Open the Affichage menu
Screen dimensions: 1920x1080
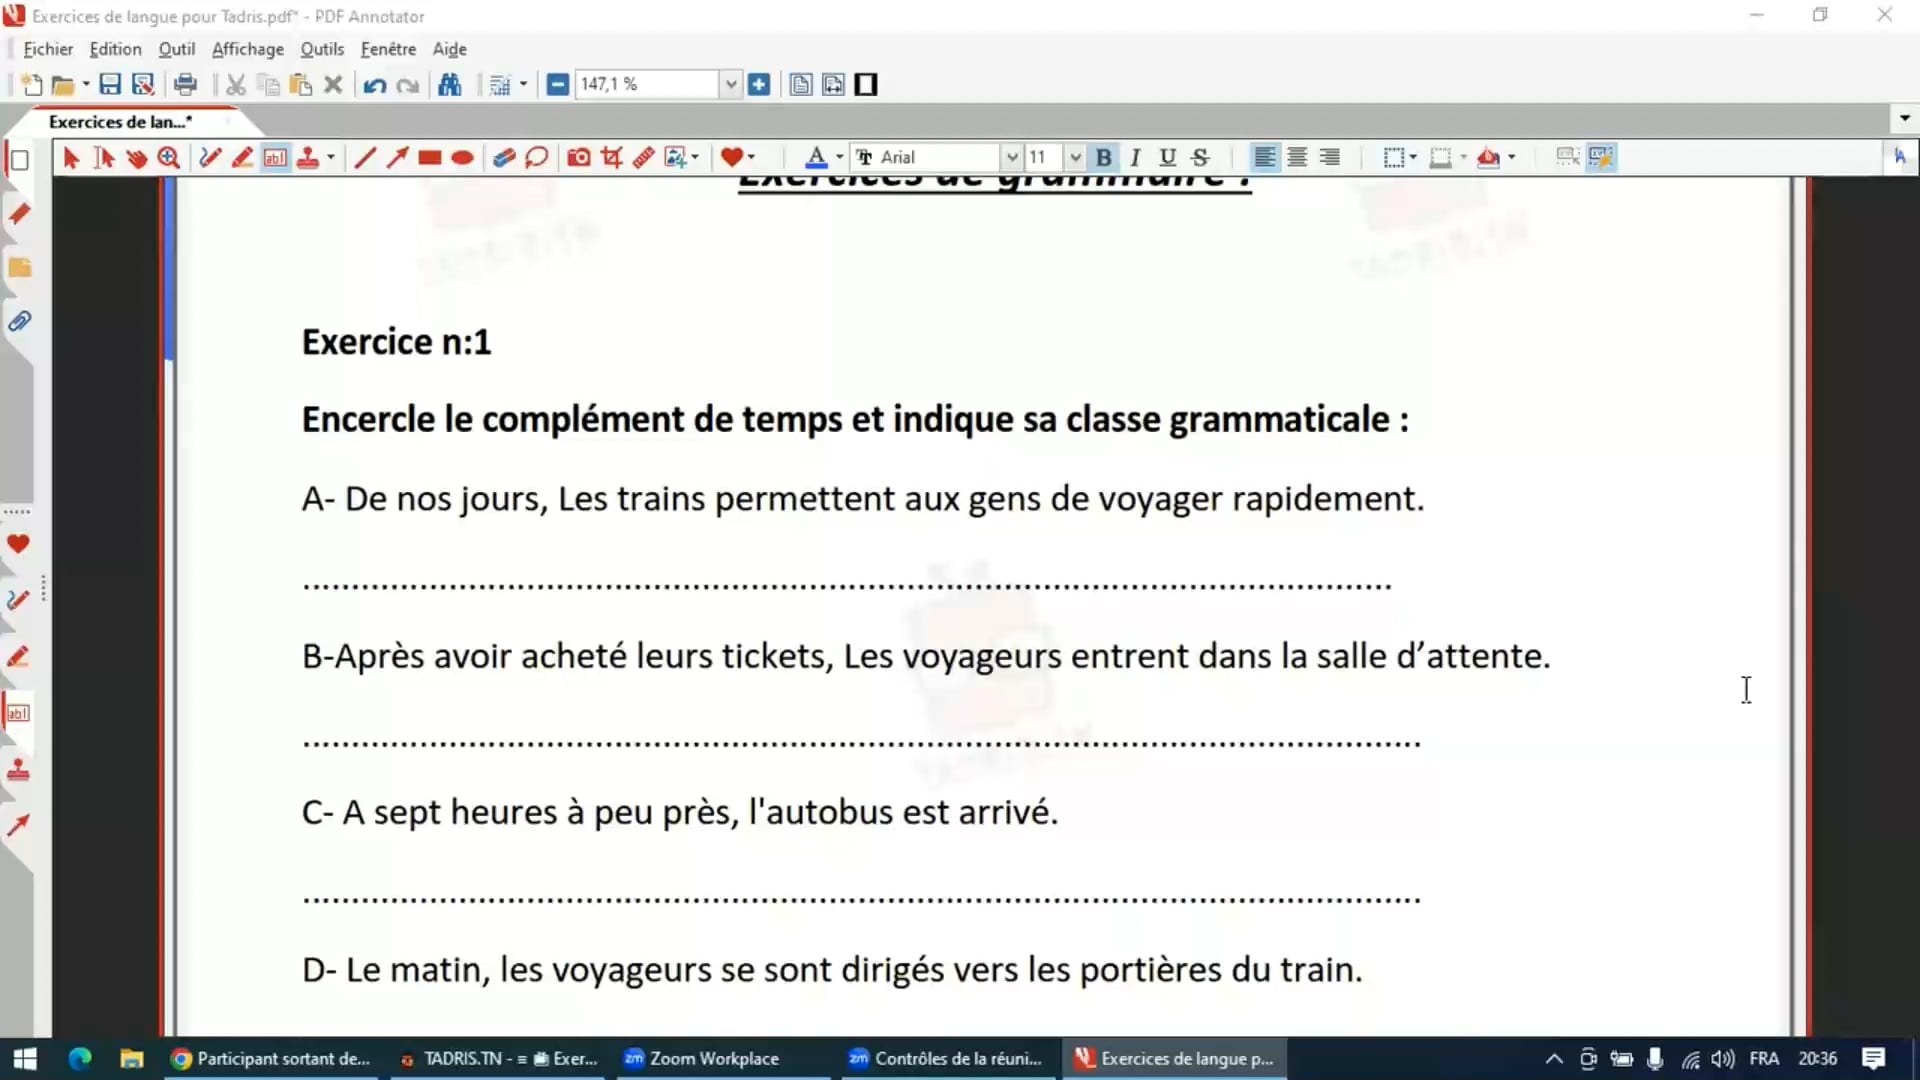pos(247,49)
